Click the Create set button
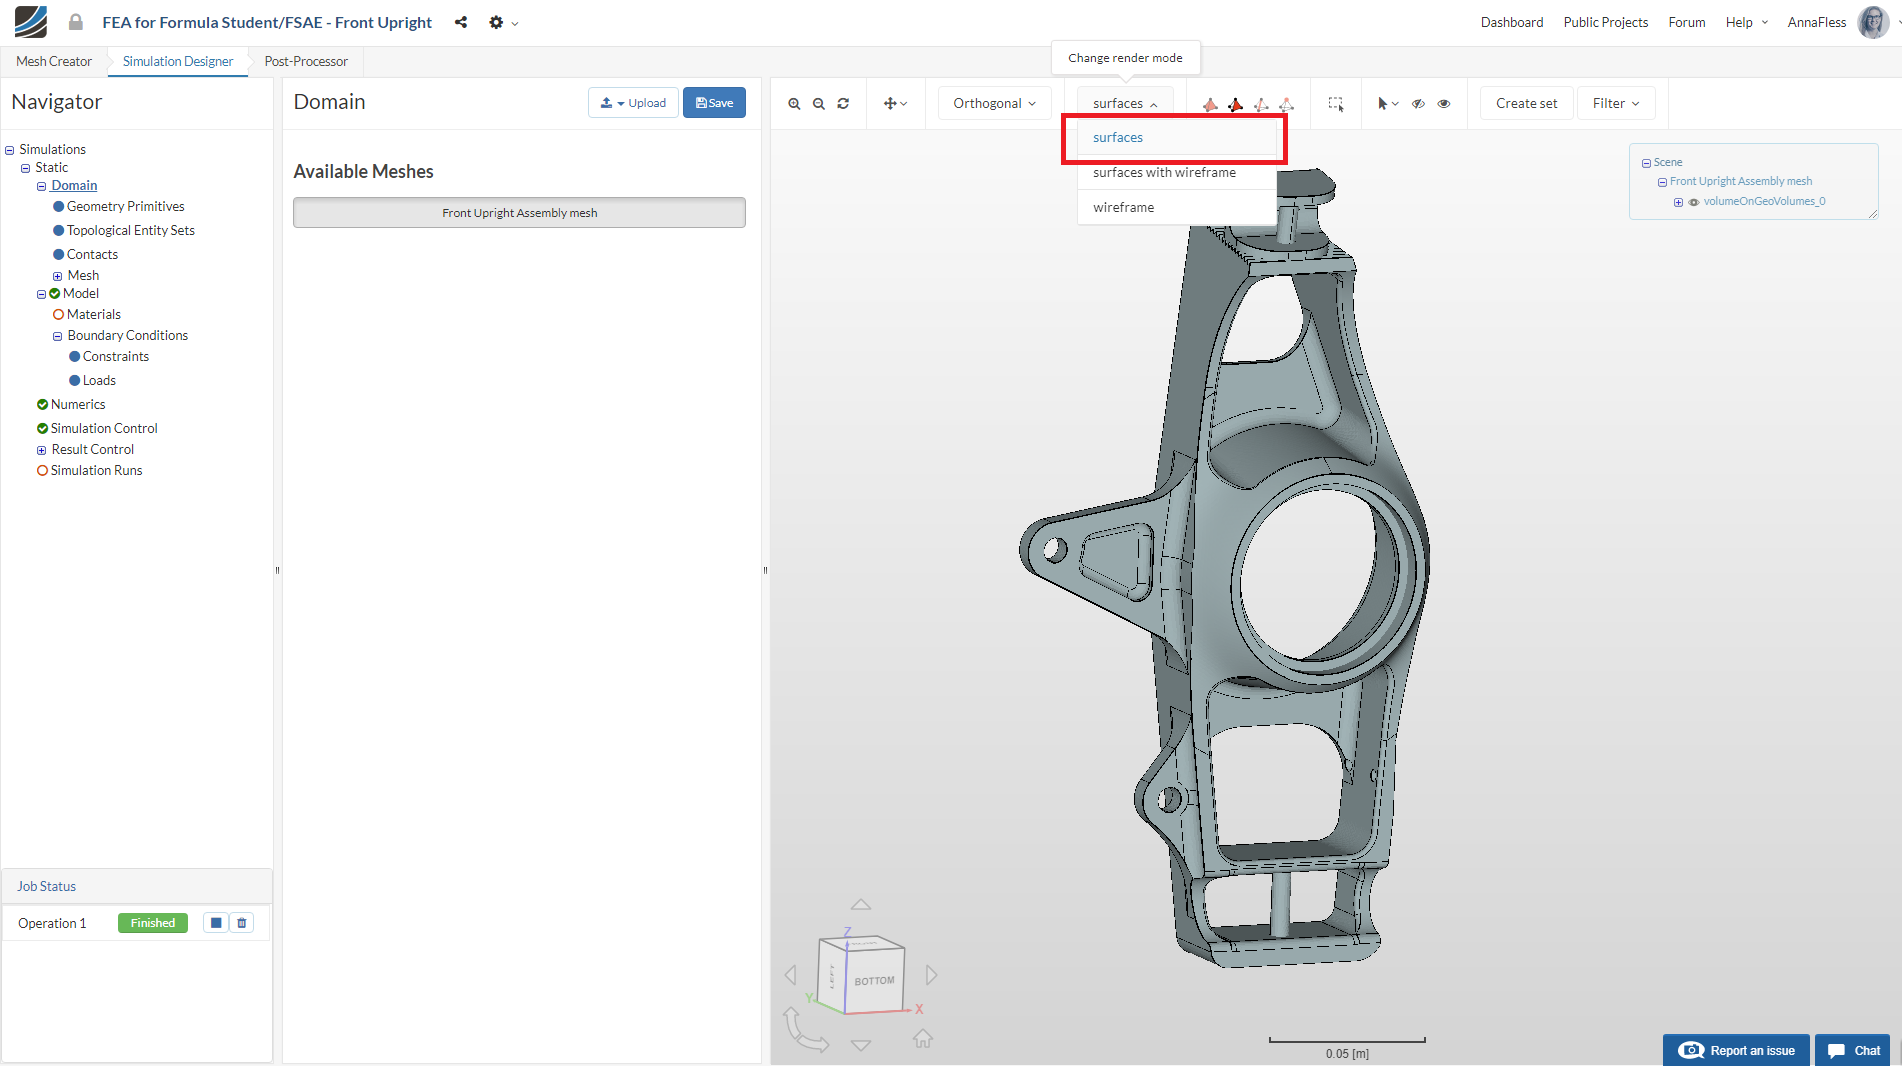 (1526, 103)
